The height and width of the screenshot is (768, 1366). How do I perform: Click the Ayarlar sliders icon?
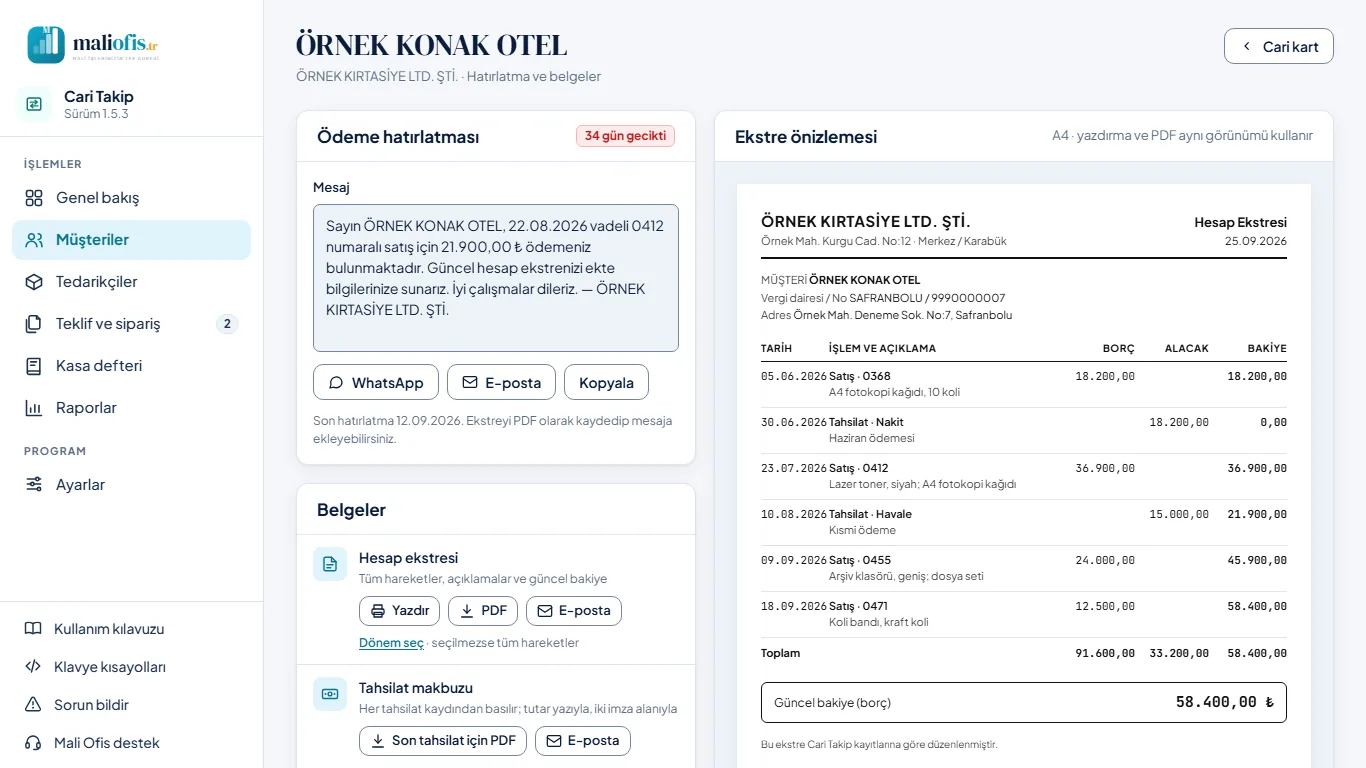tap(34, 485)
